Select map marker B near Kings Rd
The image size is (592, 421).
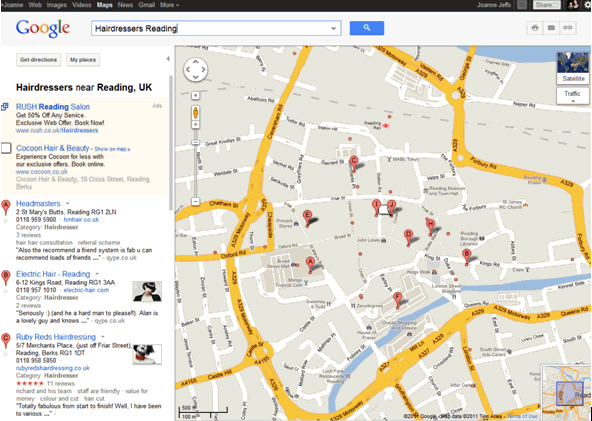[x=467, y=257]
